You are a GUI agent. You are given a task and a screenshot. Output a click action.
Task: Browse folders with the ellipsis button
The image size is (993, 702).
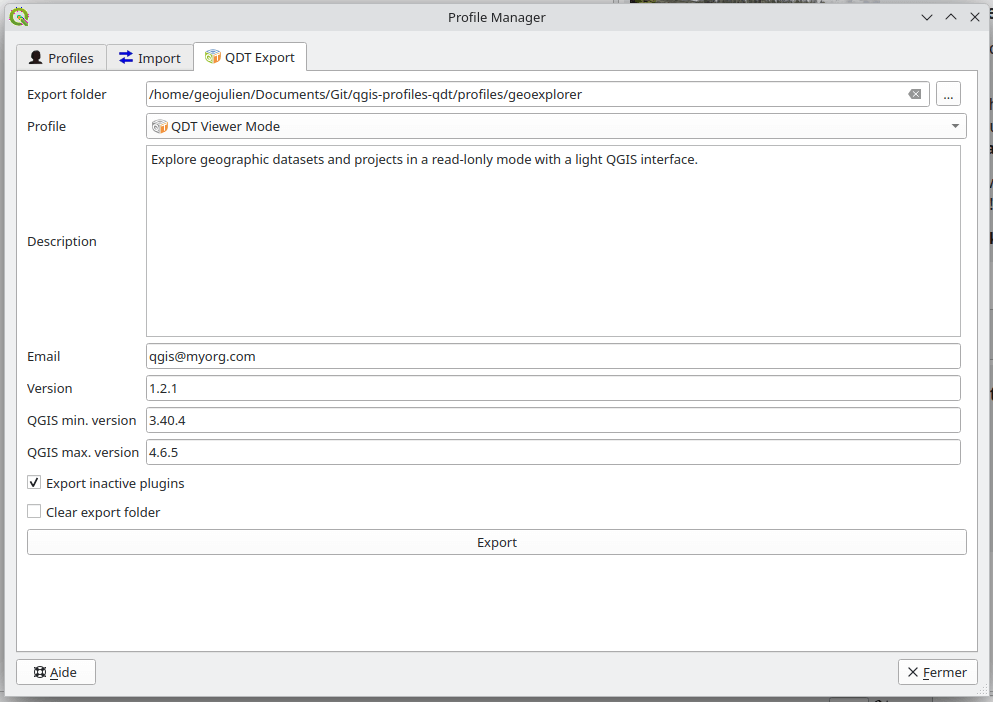click(946, 93)
